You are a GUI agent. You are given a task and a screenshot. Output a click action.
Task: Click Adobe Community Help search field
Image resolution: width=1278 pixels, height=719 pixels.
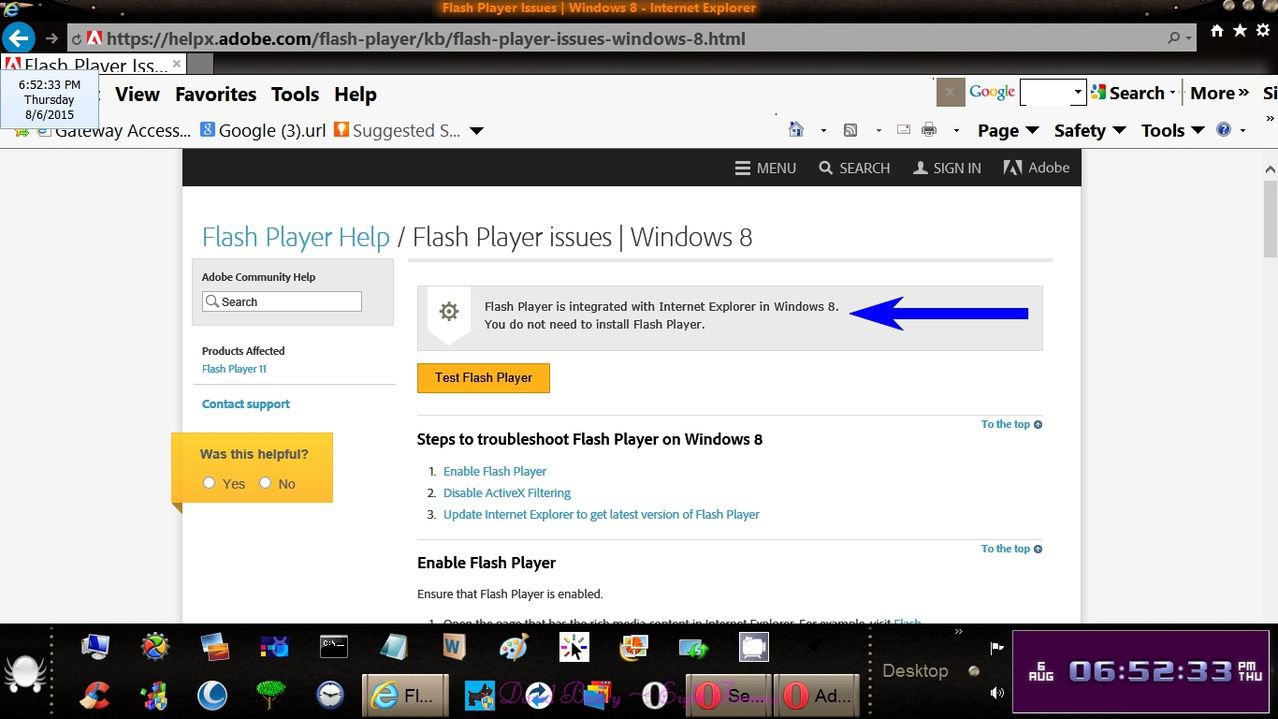coord(282,301)
